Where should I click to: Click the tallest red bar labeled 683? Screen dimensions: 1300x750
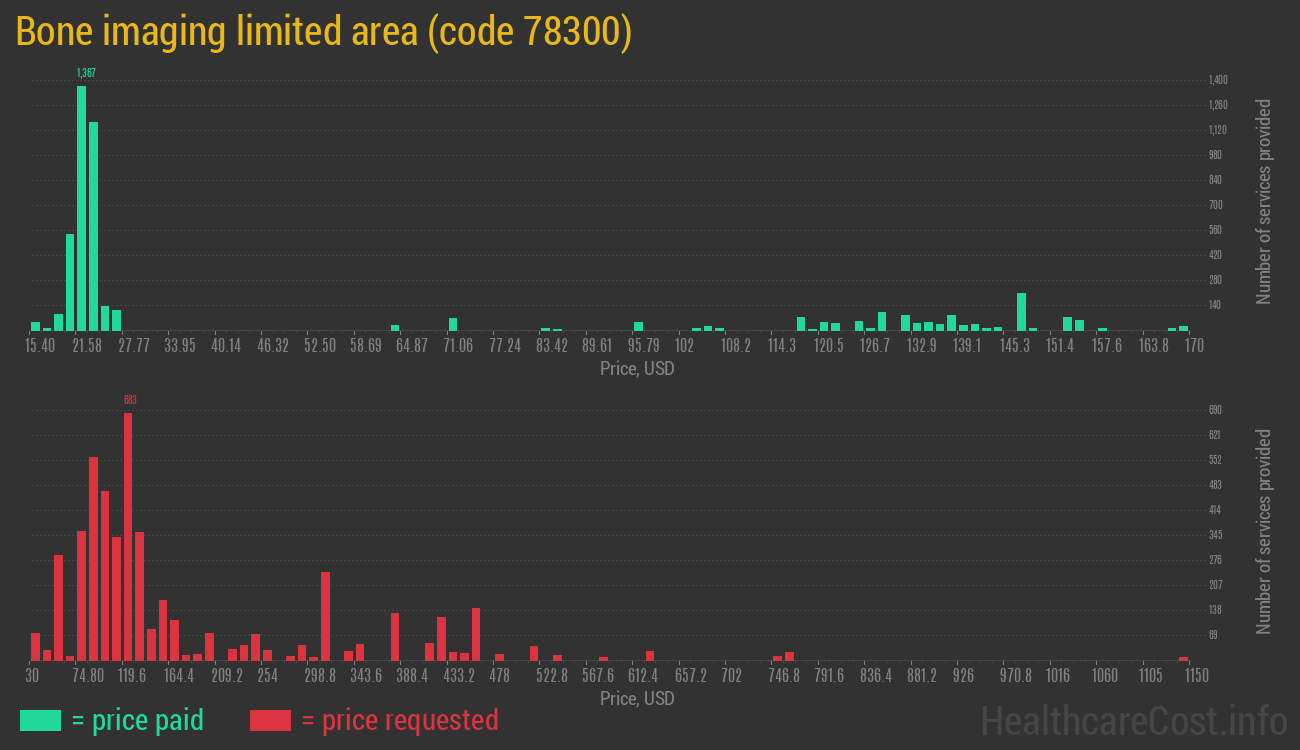pos(128,536)
